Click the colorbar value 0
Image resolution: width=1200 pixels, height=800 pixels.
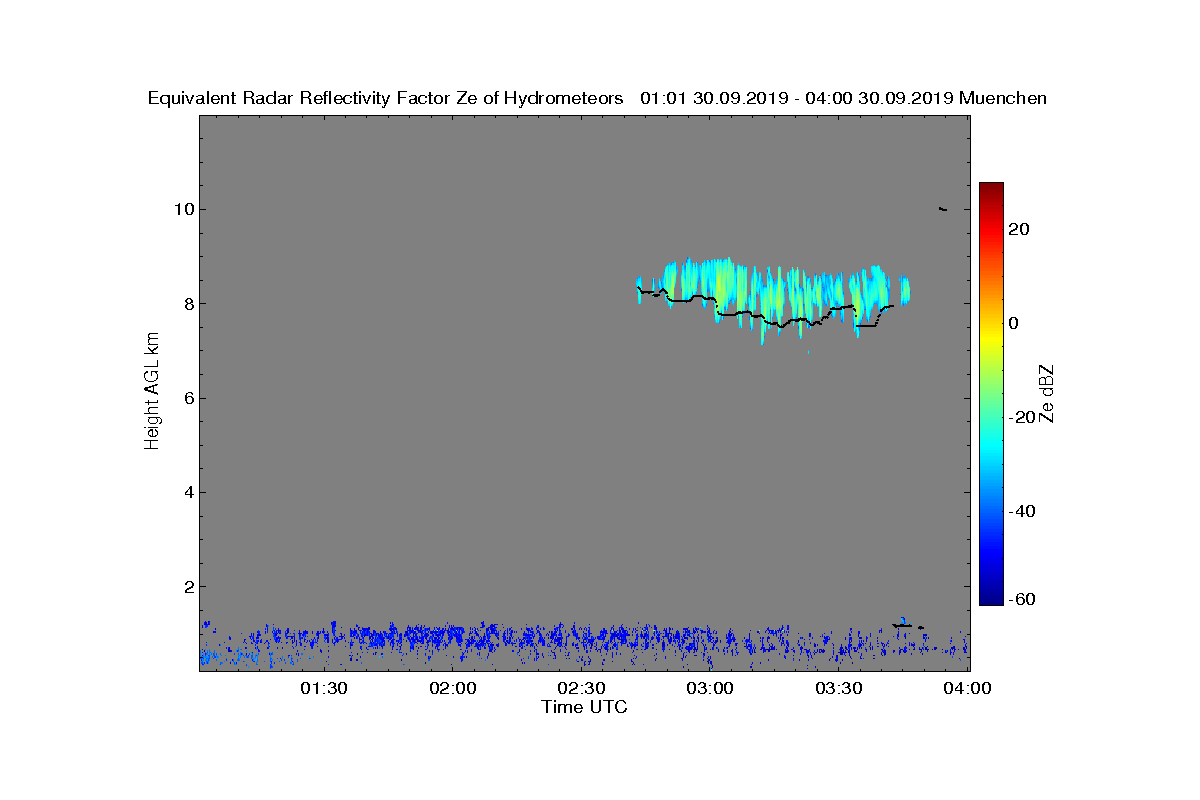click(x=1015, y=323)
